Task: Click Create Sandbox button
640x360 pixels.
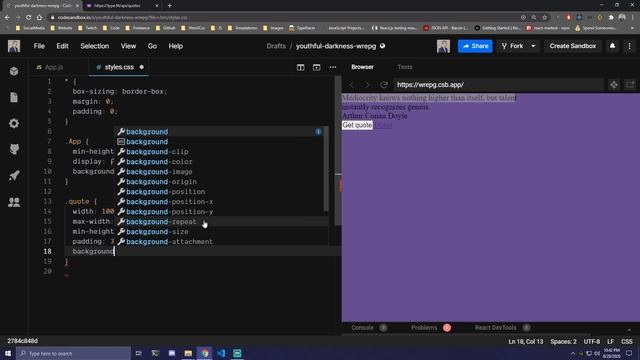Action: [573, 46]
